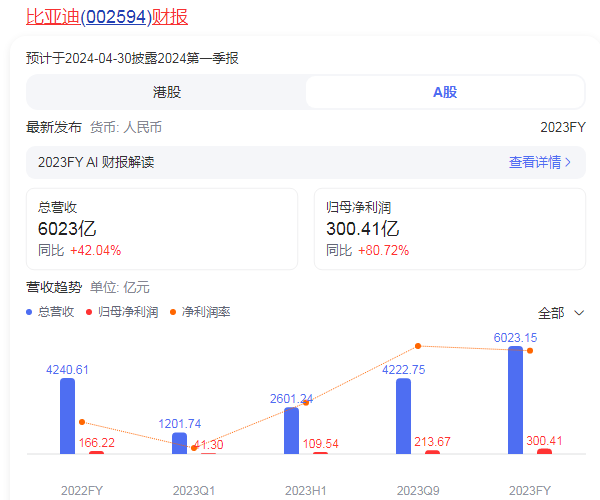Toggle the 总营收 legend series
The width and height of the screenshot is (600, 500).
[50, 312]
